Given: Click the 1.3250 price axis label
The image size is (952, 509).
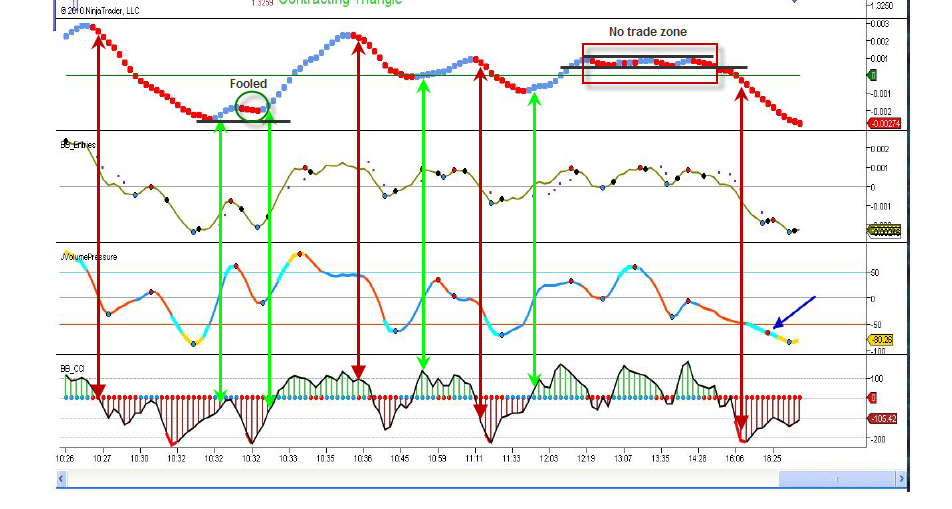Looking at the screenshot, I should pyautogui.click(x=882, y=5).
